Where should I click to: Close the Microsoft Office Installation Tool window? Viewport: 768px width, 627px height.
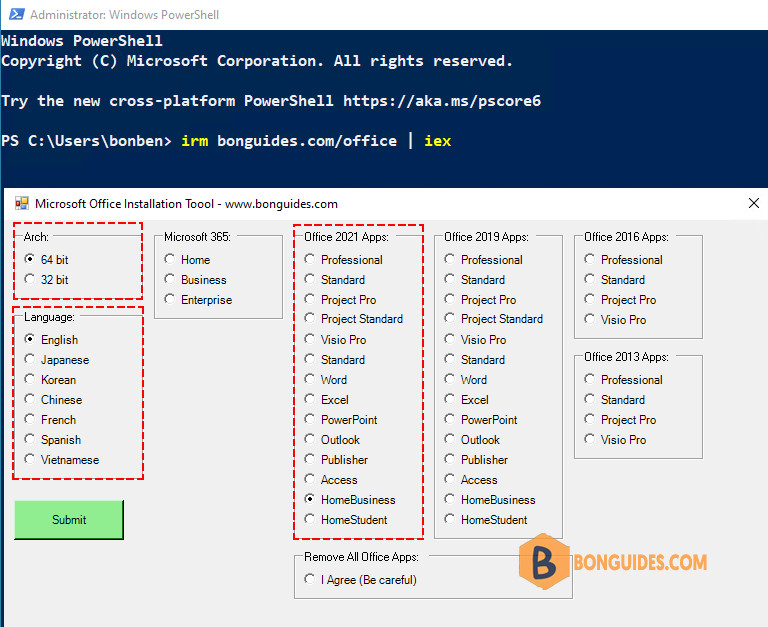754,203
